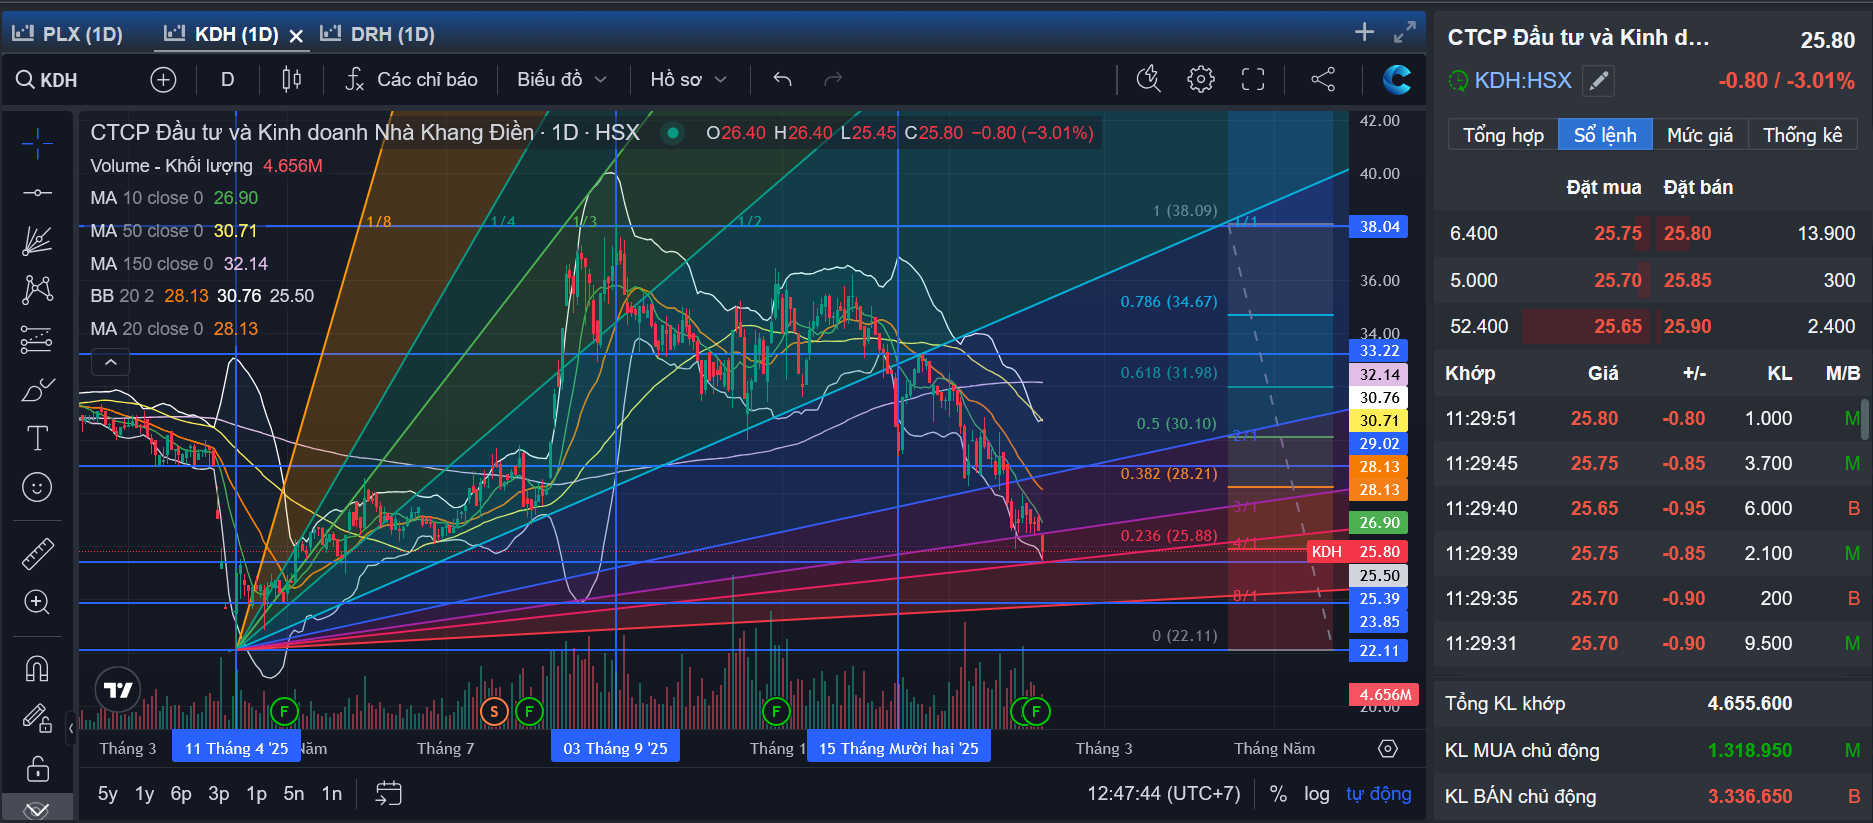The image size is (1873, 823).
Task: Enter fullscreen chart mode
Action: click(x=1253, y=80)
